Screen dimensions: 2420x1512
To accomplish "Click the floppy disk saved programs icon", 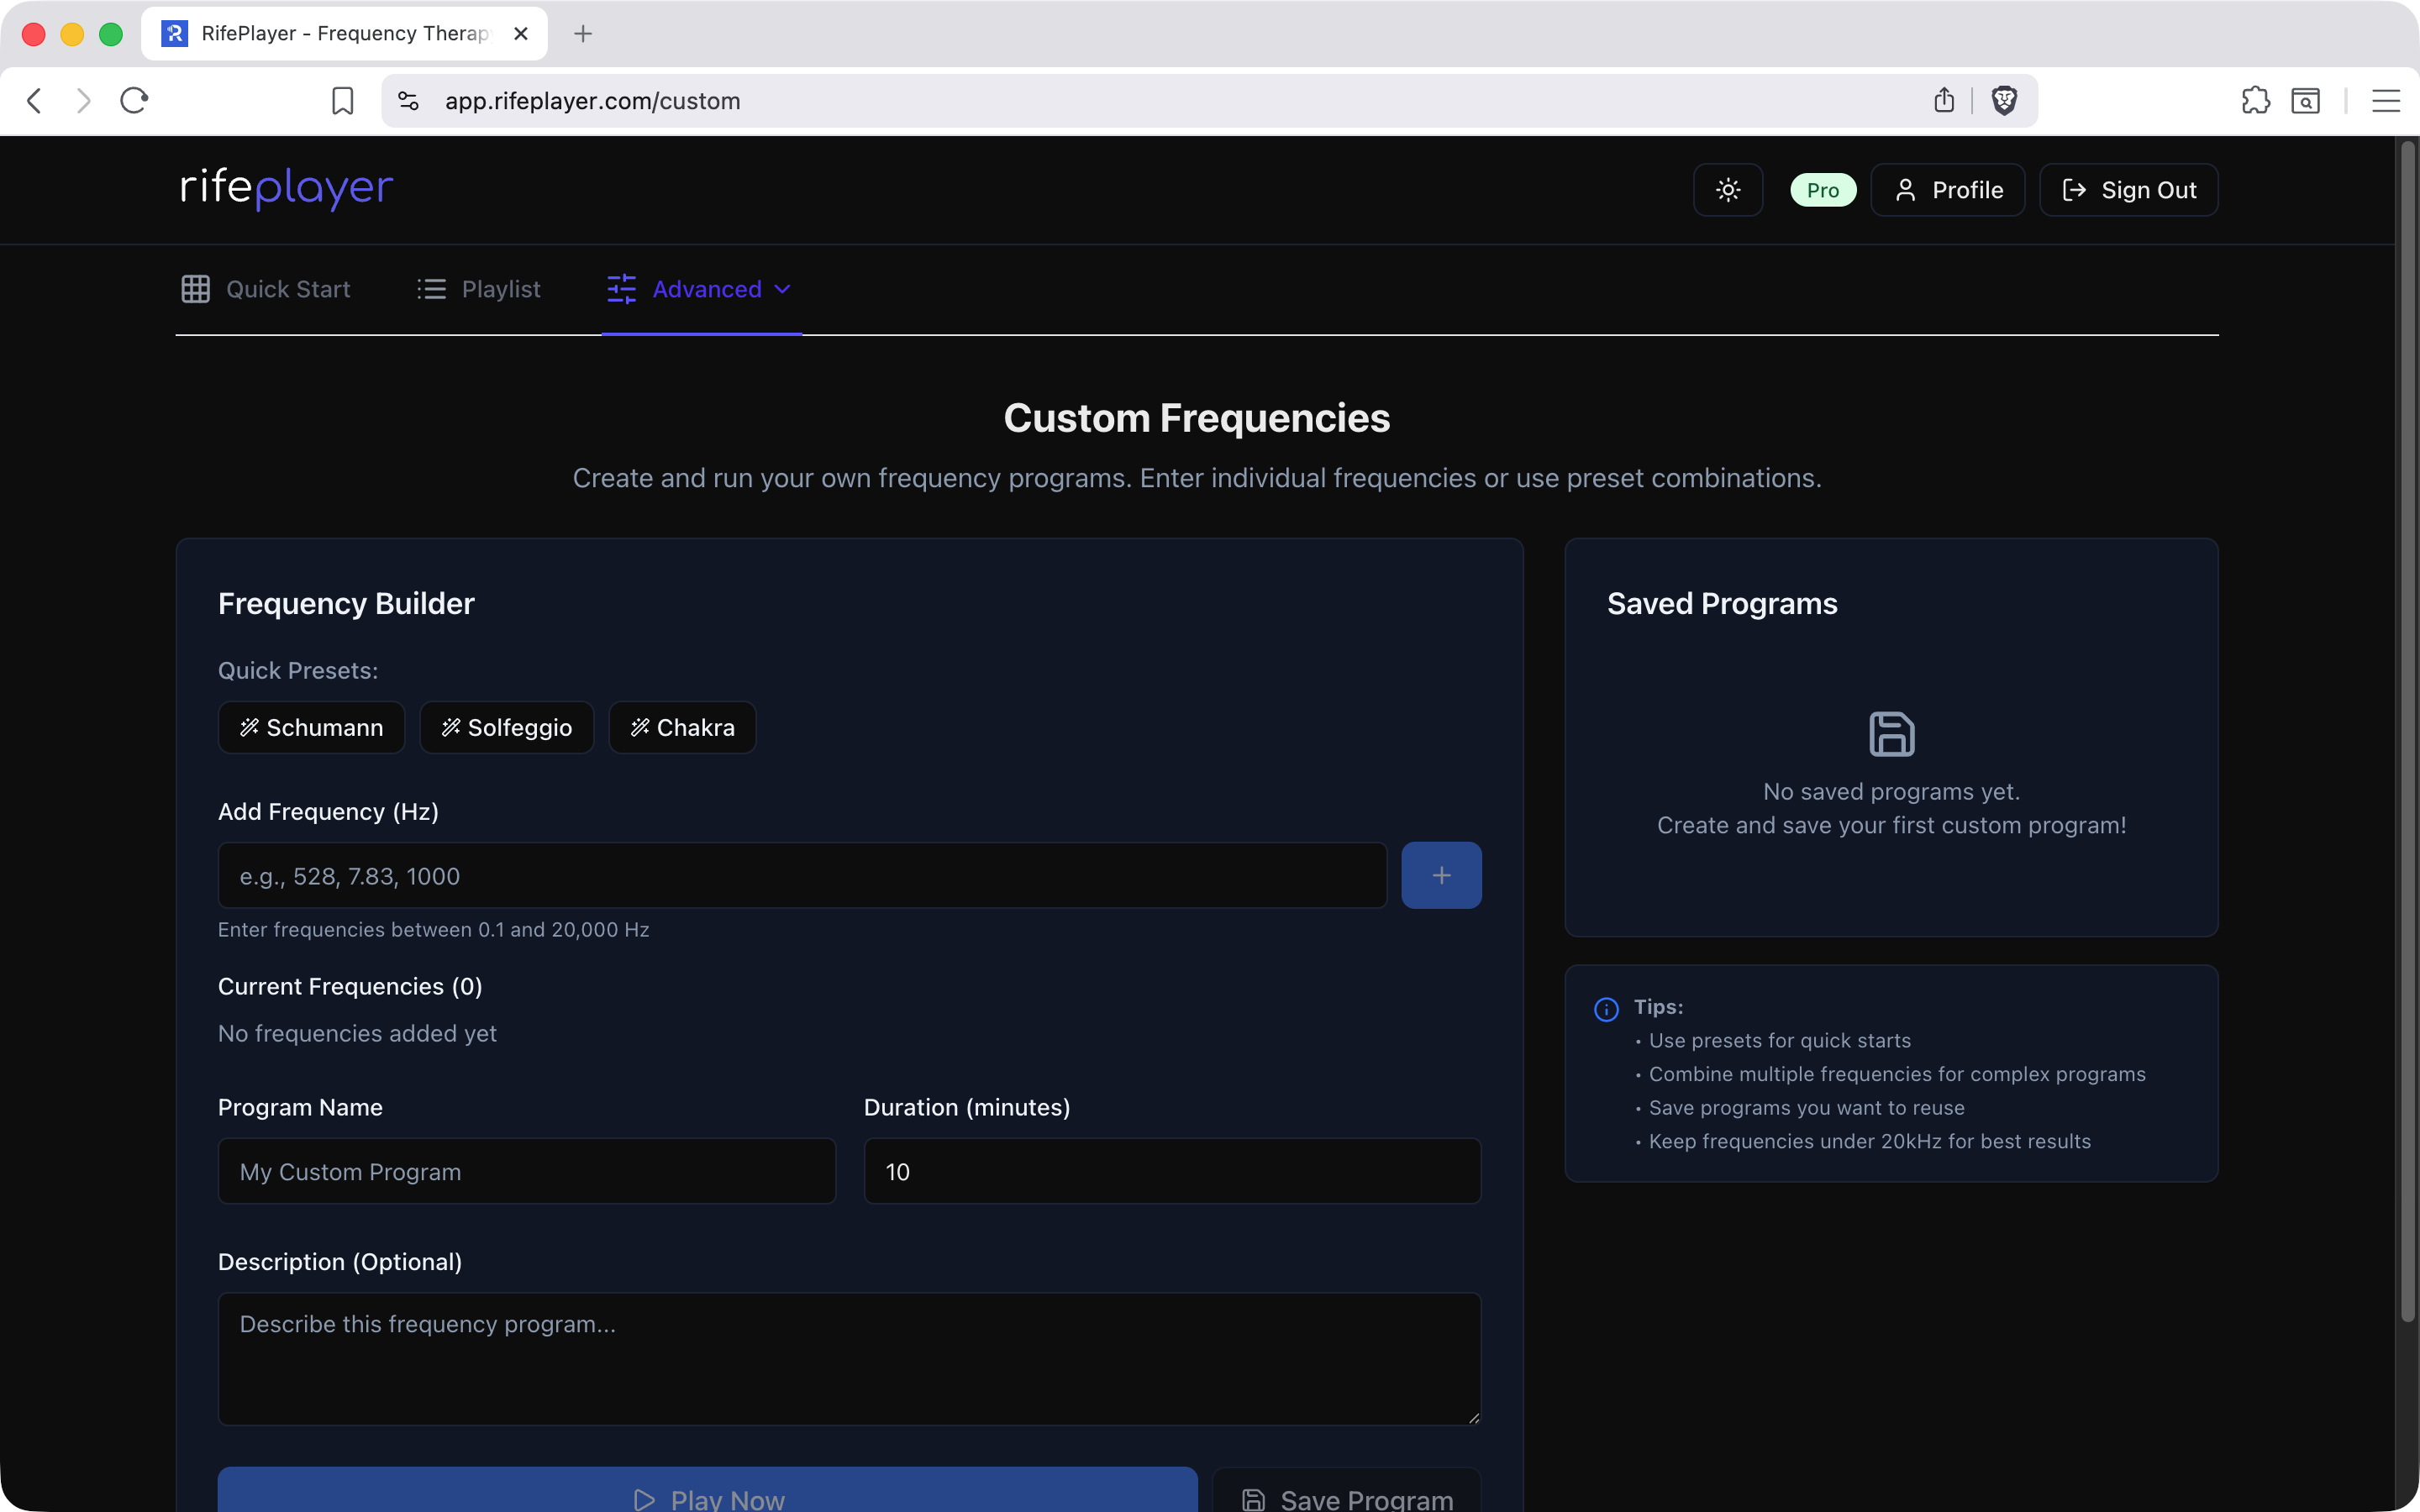I will click(x=1892, y=734).
